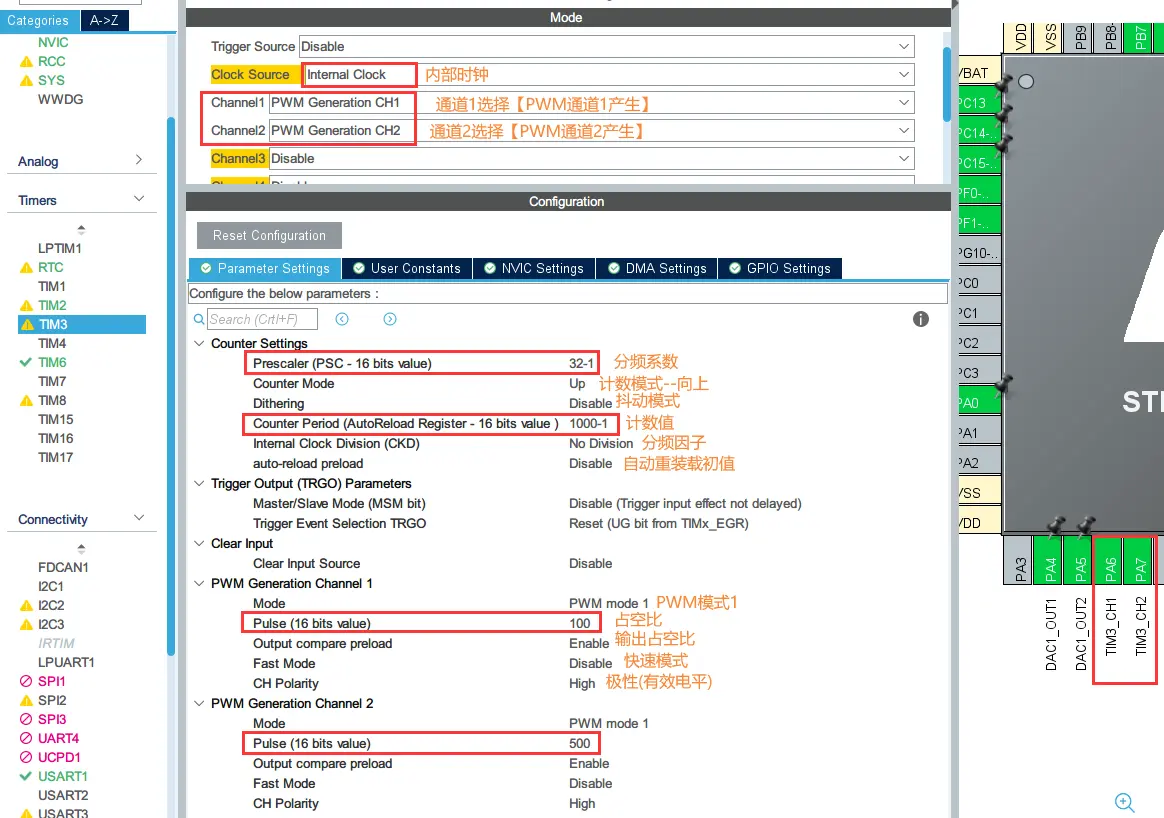Click the Reset Configuration button
Image resolution: width=1164 pixels, height=818 pixels.
(269, 236)
